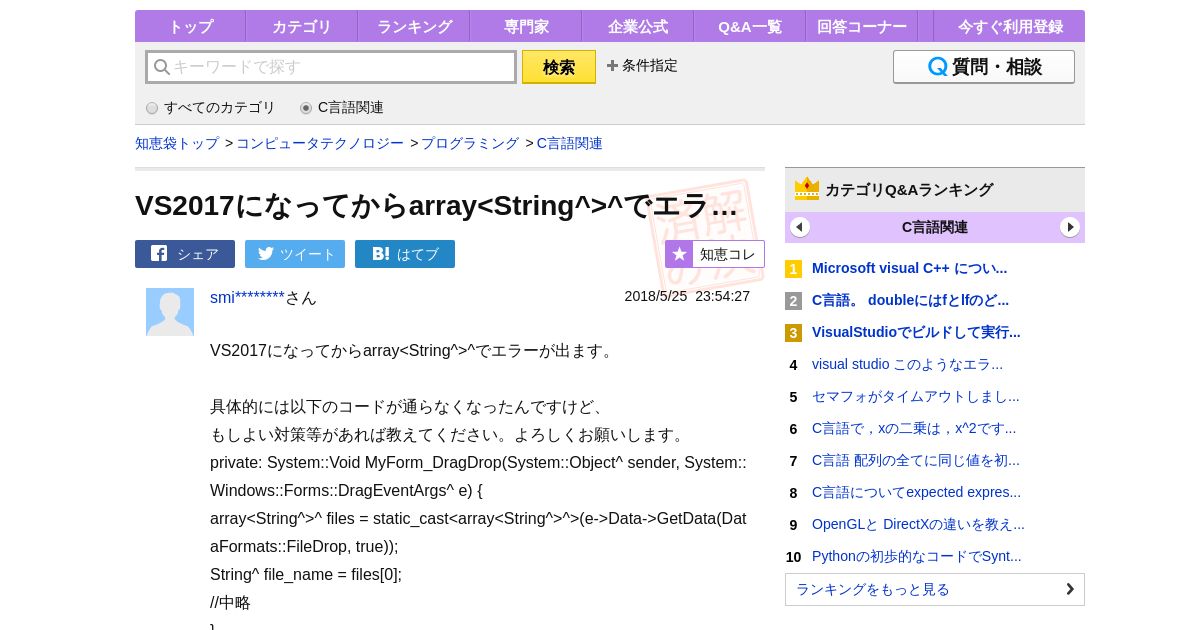This screenshot has width=1200, height=630.
Task: Bookmark with the はてブ button
Action: (405, 254)
